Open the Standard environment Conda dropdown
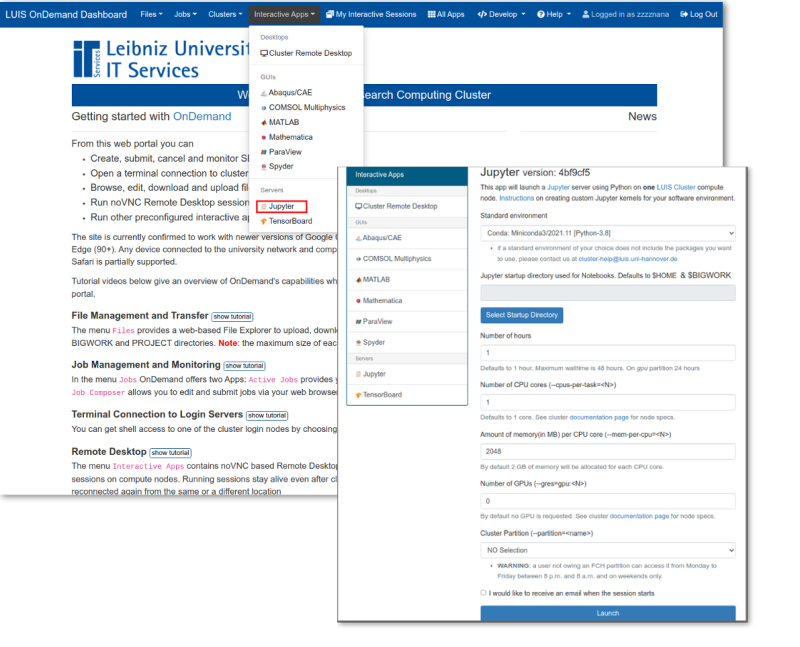This screenshot has width=800, height=647. click(608, 233)
